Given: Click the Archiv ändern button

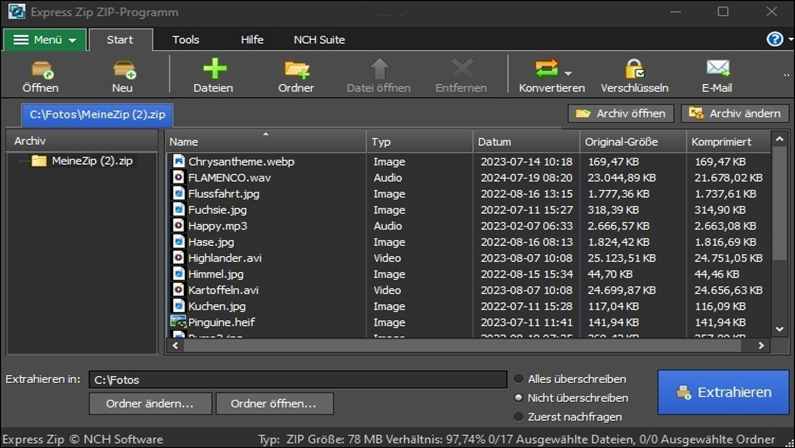Looking at the screenshot, I should 735,114.
